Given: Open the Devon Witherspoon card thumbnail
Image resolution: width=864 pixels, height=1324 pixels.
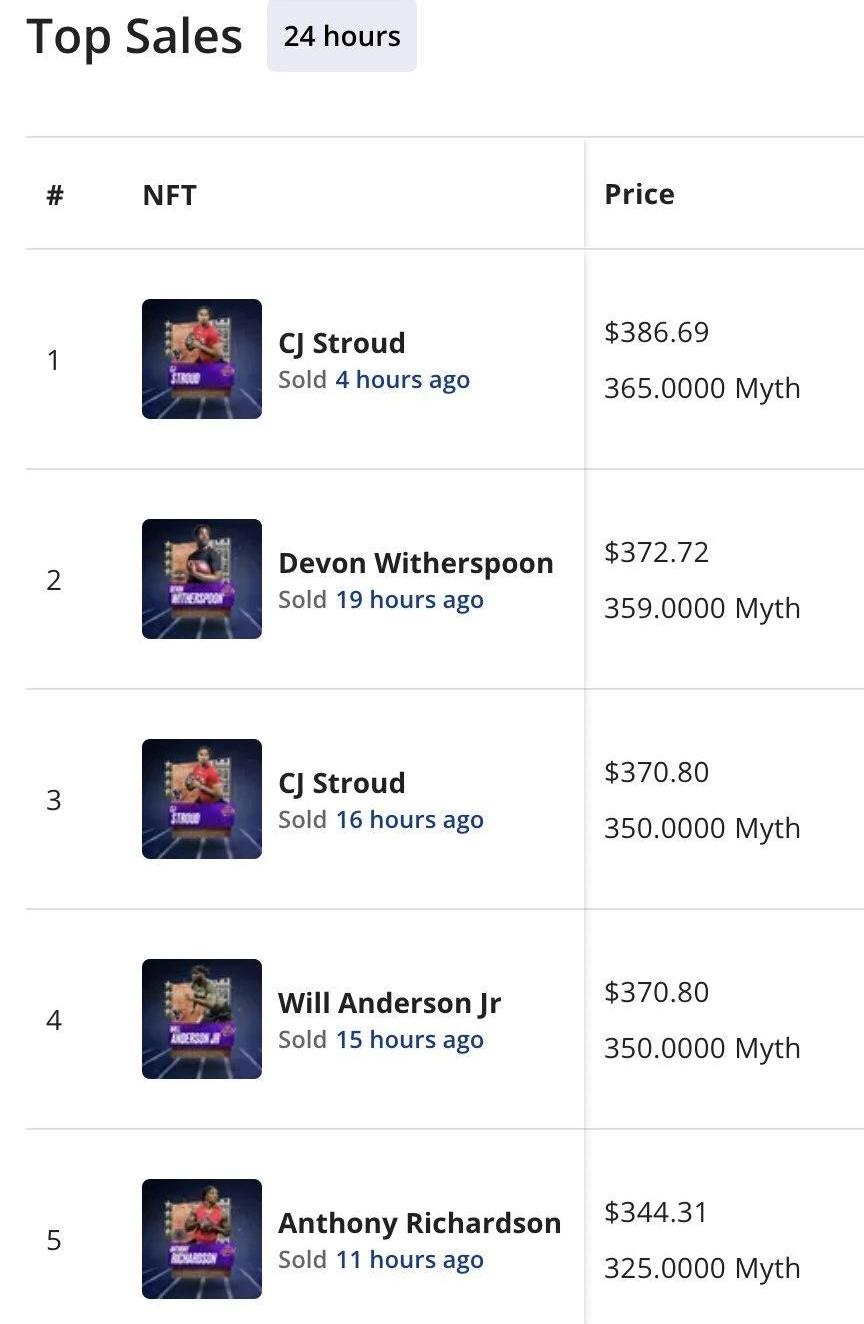Looking at the screenshot, I should coord(202,579).
